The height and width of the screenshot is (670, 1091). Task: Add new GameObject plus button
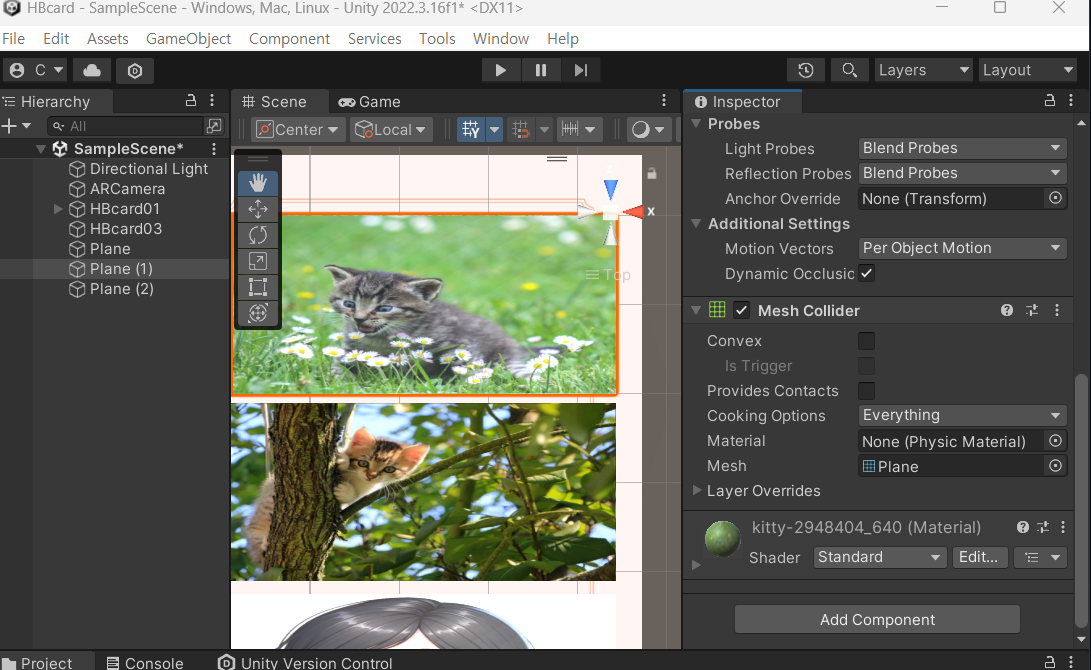click(9, 126)
